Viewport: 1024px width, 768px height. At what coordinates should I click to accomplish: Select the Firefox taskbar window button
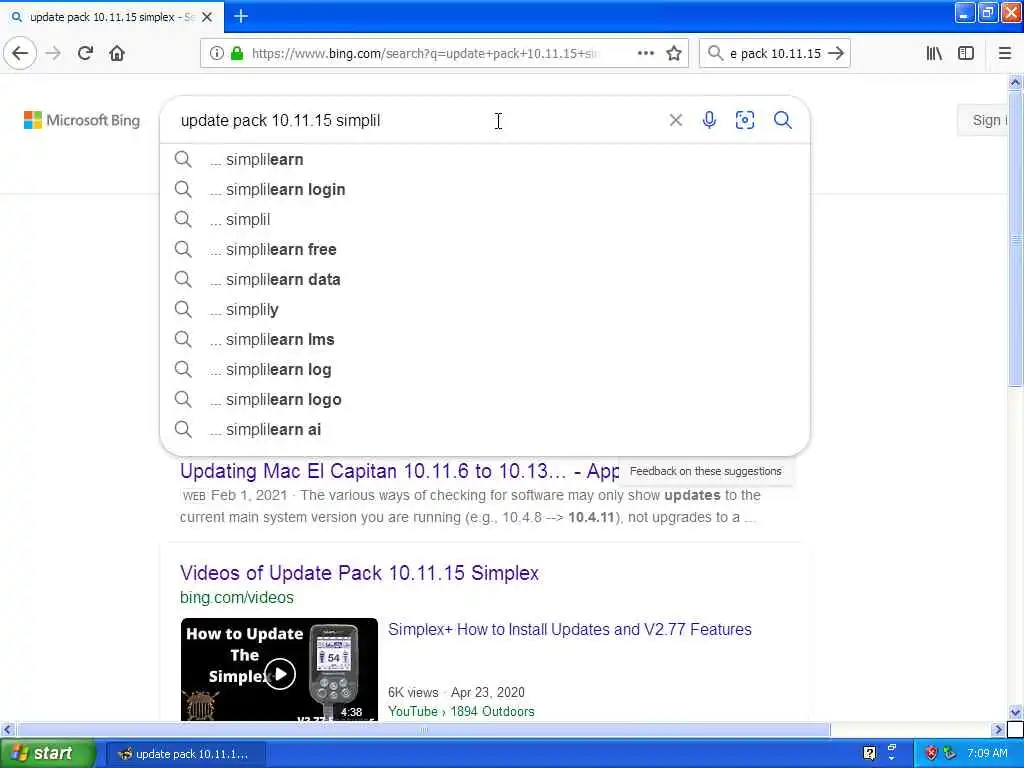185,754
